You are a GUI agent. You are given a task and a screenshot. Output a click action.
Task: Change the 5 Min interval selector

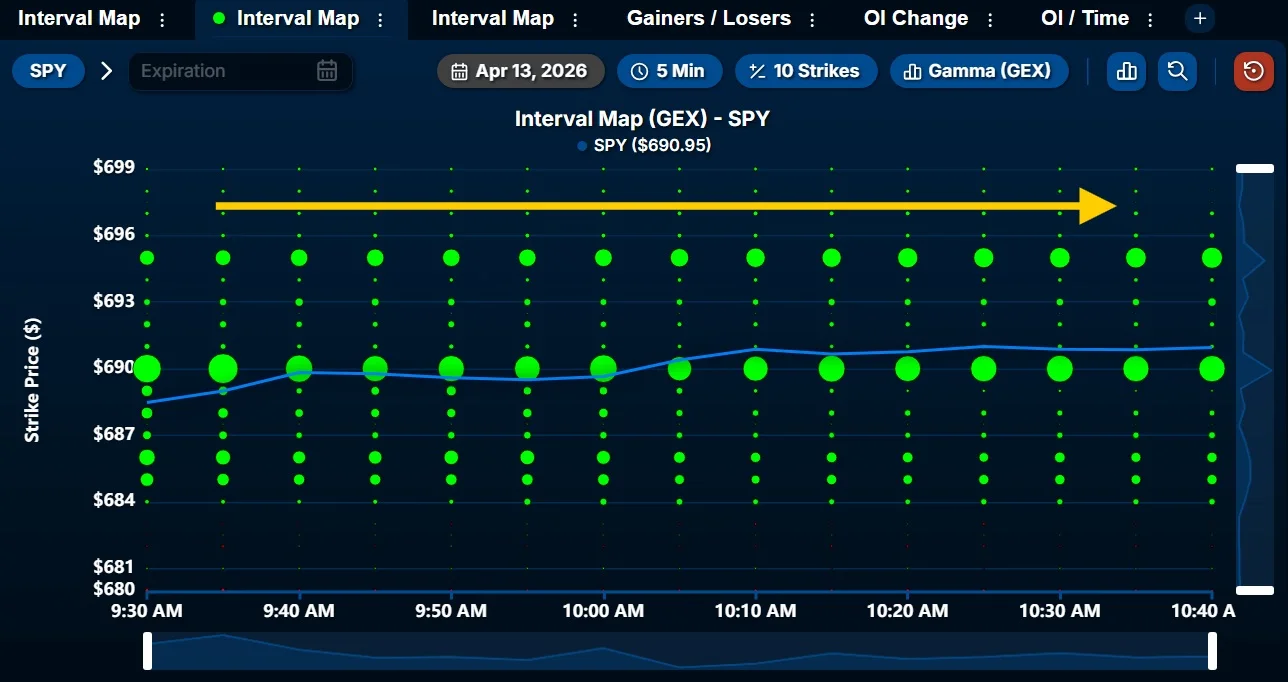click(x=669, y=71)
